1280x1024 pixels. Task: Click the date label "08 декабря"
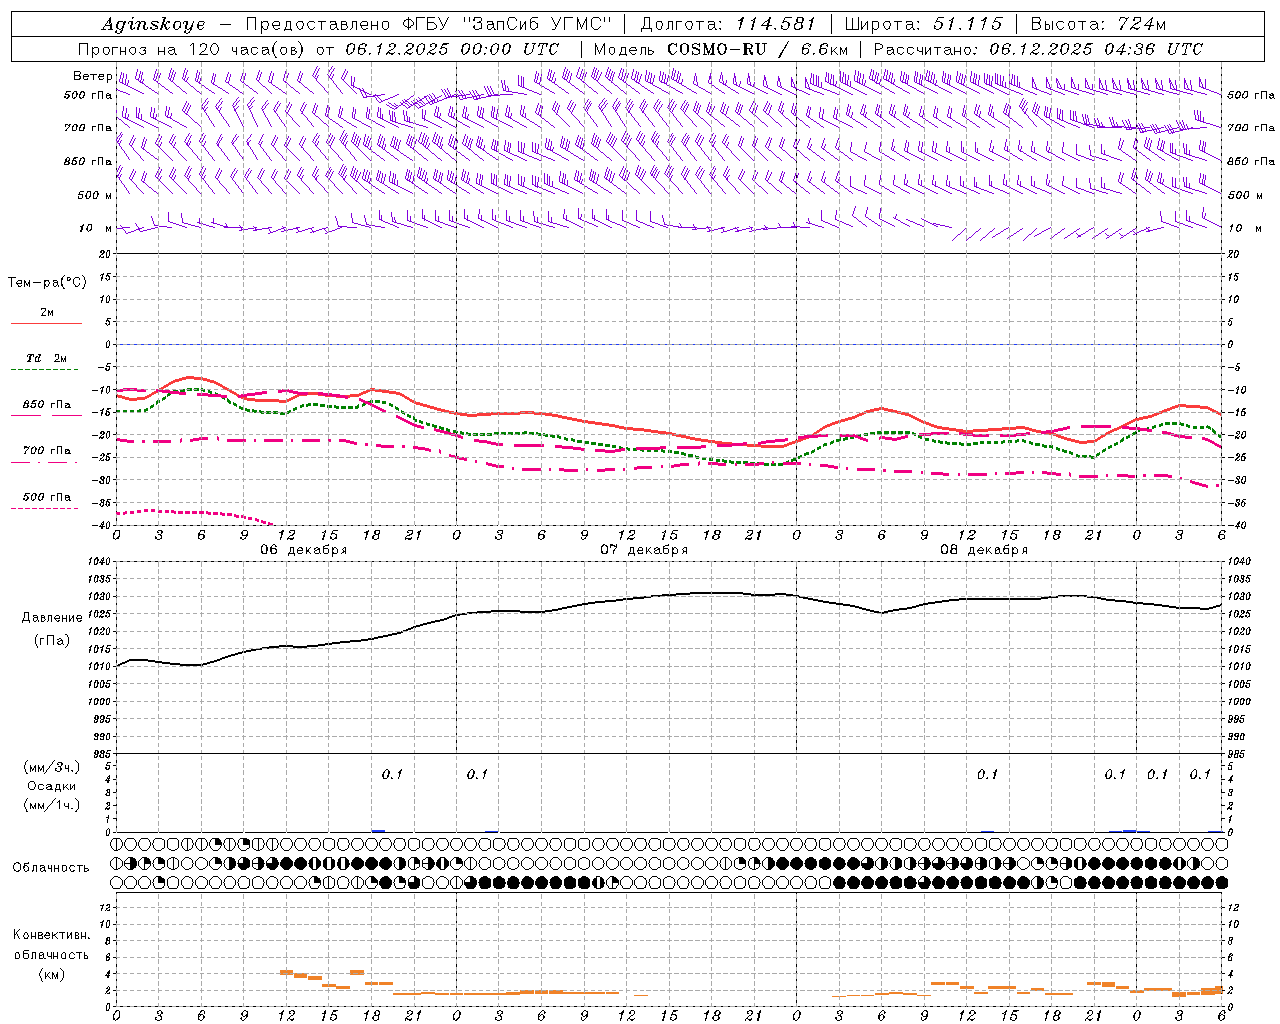tap(984, 550)
